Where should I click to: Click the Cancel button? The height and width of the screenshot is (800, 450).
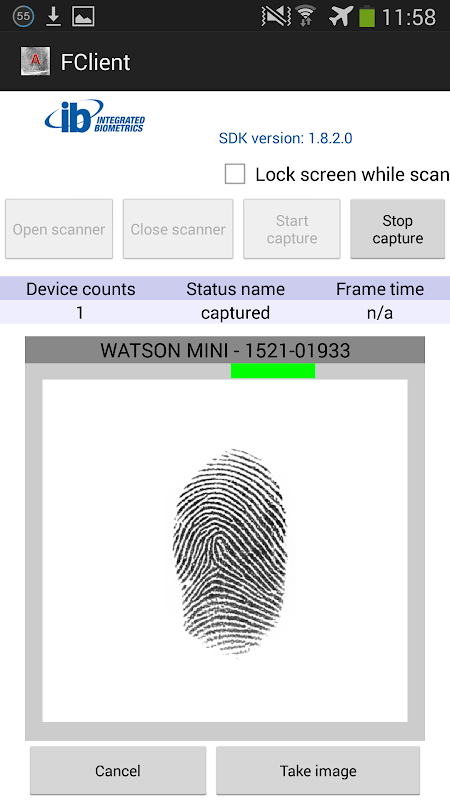tap(118, 770)
